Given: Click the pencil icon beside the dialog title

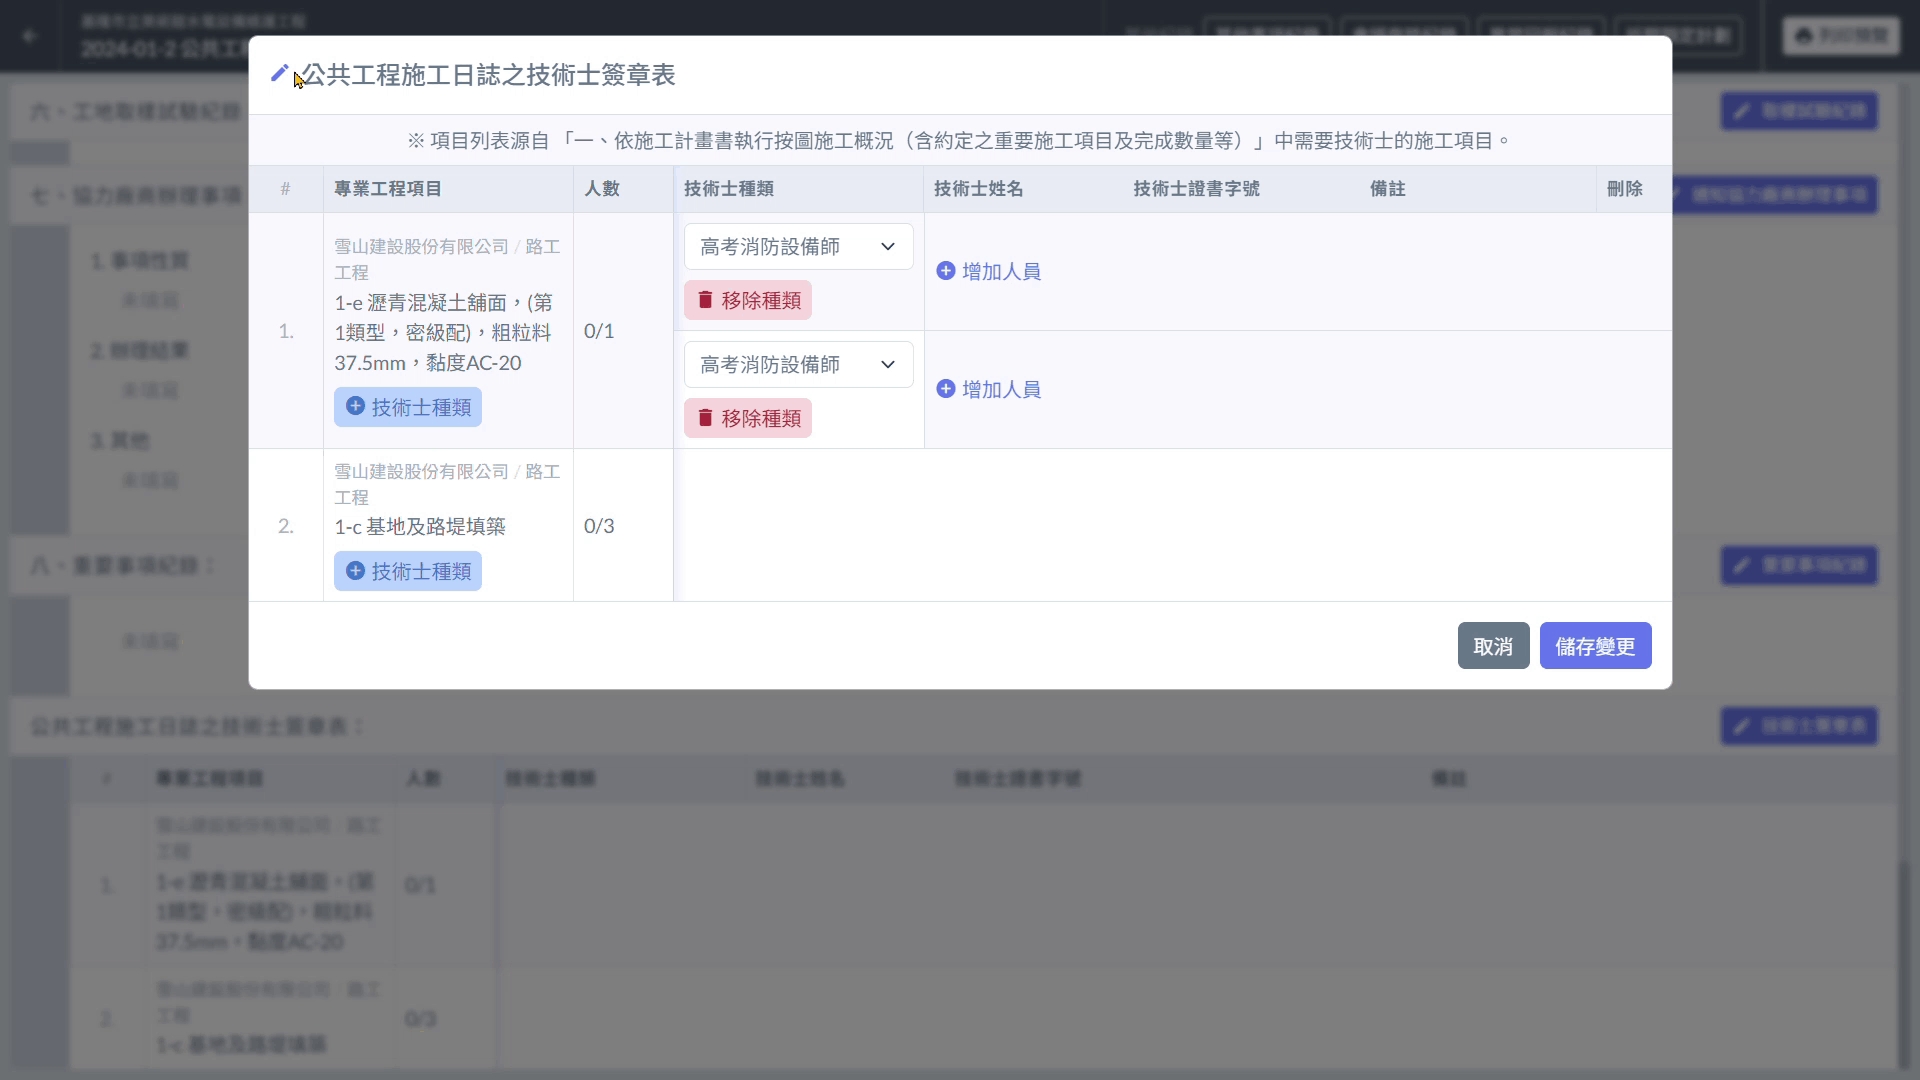Looking at the screenshot, I should tap(279, 74).
